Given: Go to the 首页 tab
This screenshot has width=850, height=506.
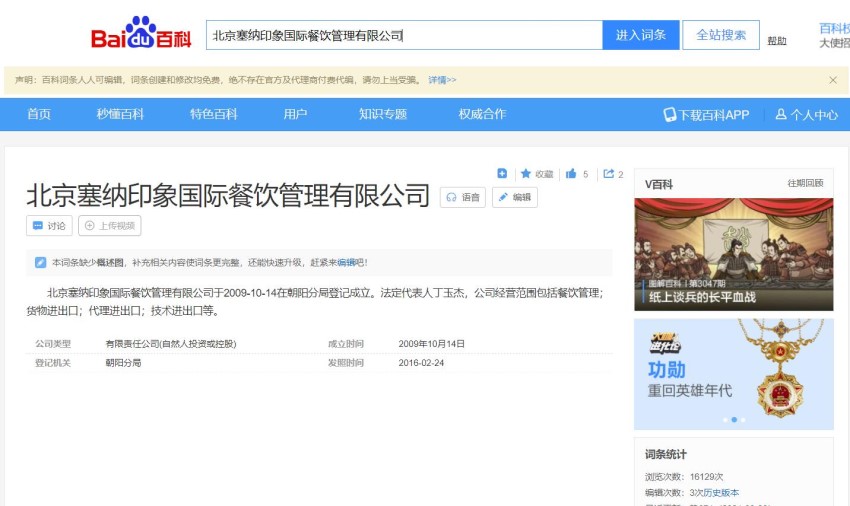Looking at the screenshot, I should 39,114.
